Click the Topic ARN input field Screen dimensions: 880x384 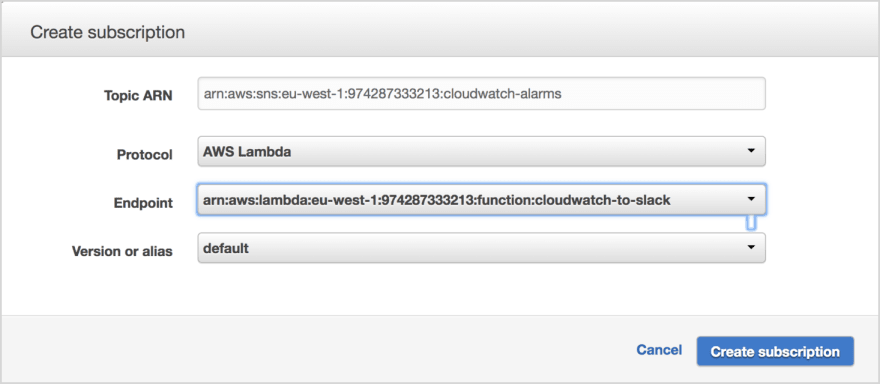tap(481, 94)
